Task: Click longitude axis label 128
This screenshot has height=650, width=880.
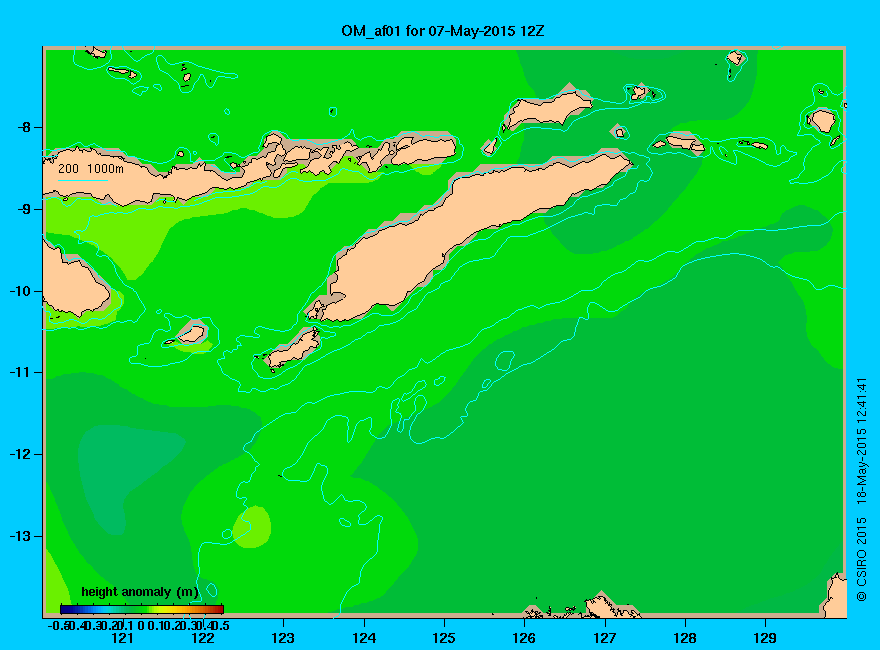Action: 685,638
